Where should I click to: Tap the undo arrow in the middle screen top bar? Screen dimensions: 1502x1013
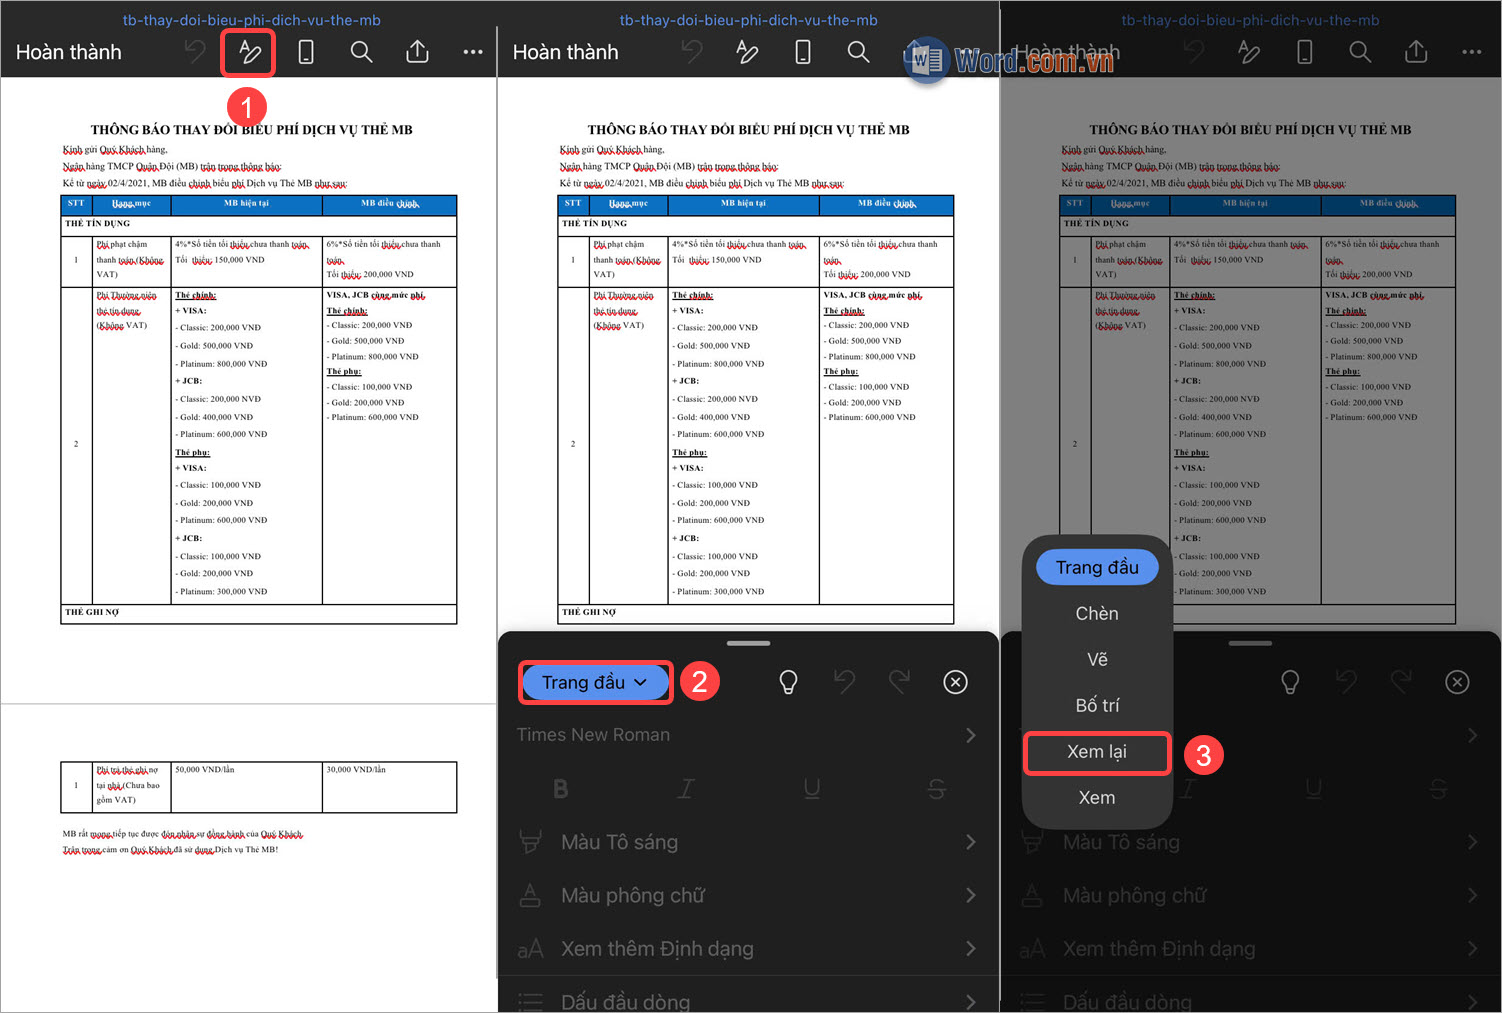(692, 52)
